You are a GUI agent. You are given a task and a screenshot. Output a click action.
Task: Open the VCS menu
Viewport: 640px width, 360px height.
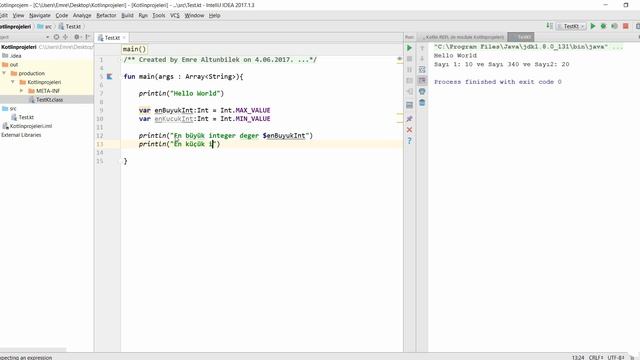point(175,16)
